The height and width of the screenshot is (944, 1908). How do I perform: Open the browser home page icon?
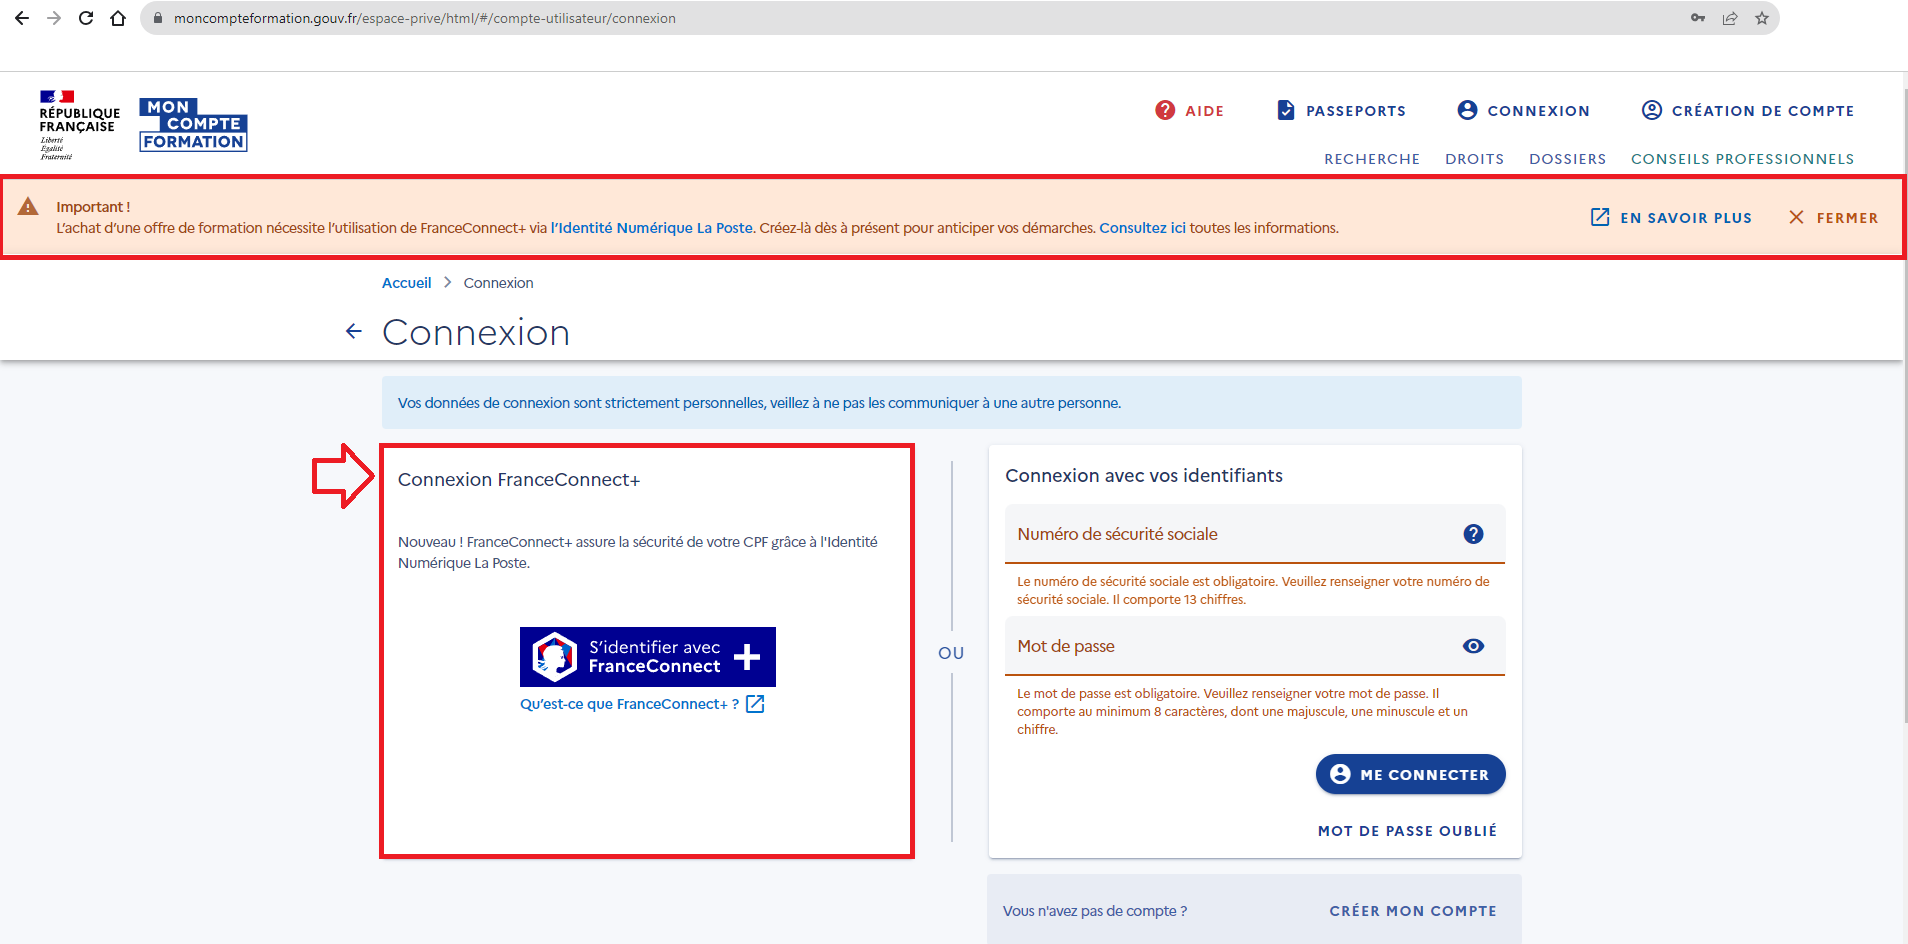(118, 18)
